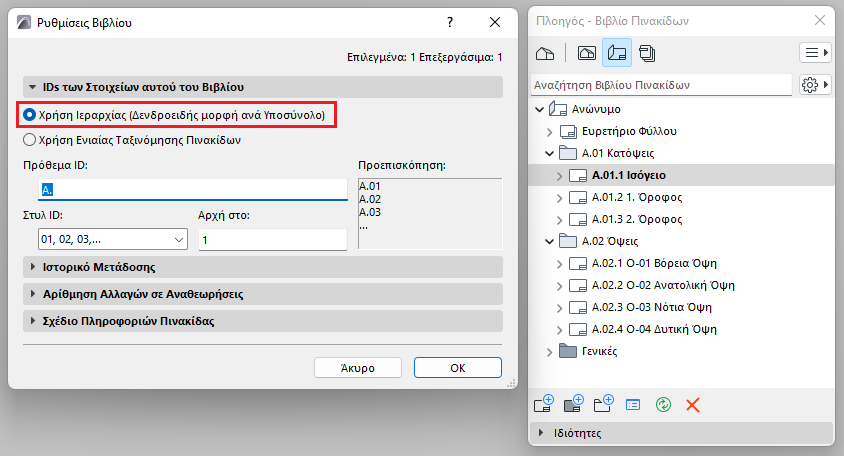Collapse A.02 Όψεις subset

[x=550, y=241]
